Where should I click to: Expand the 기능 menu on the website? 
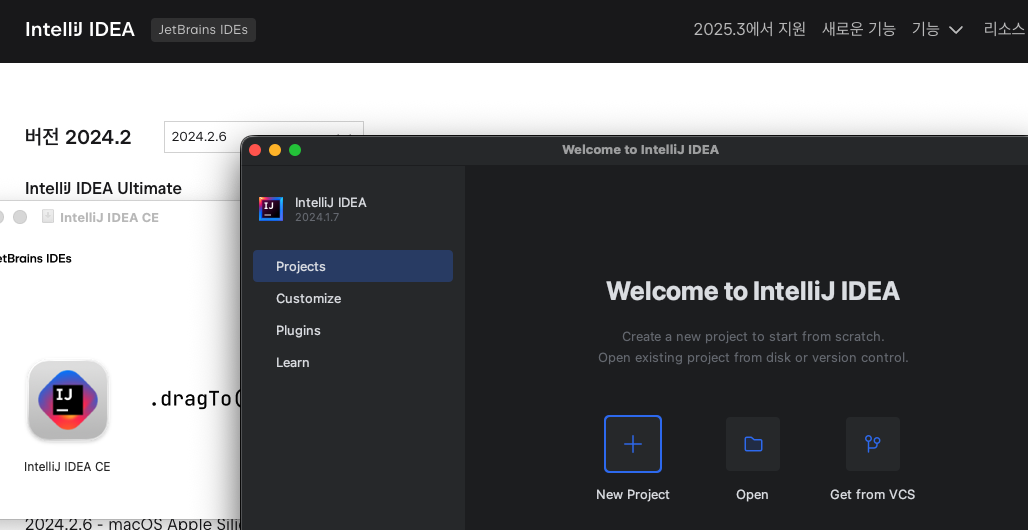937,30
